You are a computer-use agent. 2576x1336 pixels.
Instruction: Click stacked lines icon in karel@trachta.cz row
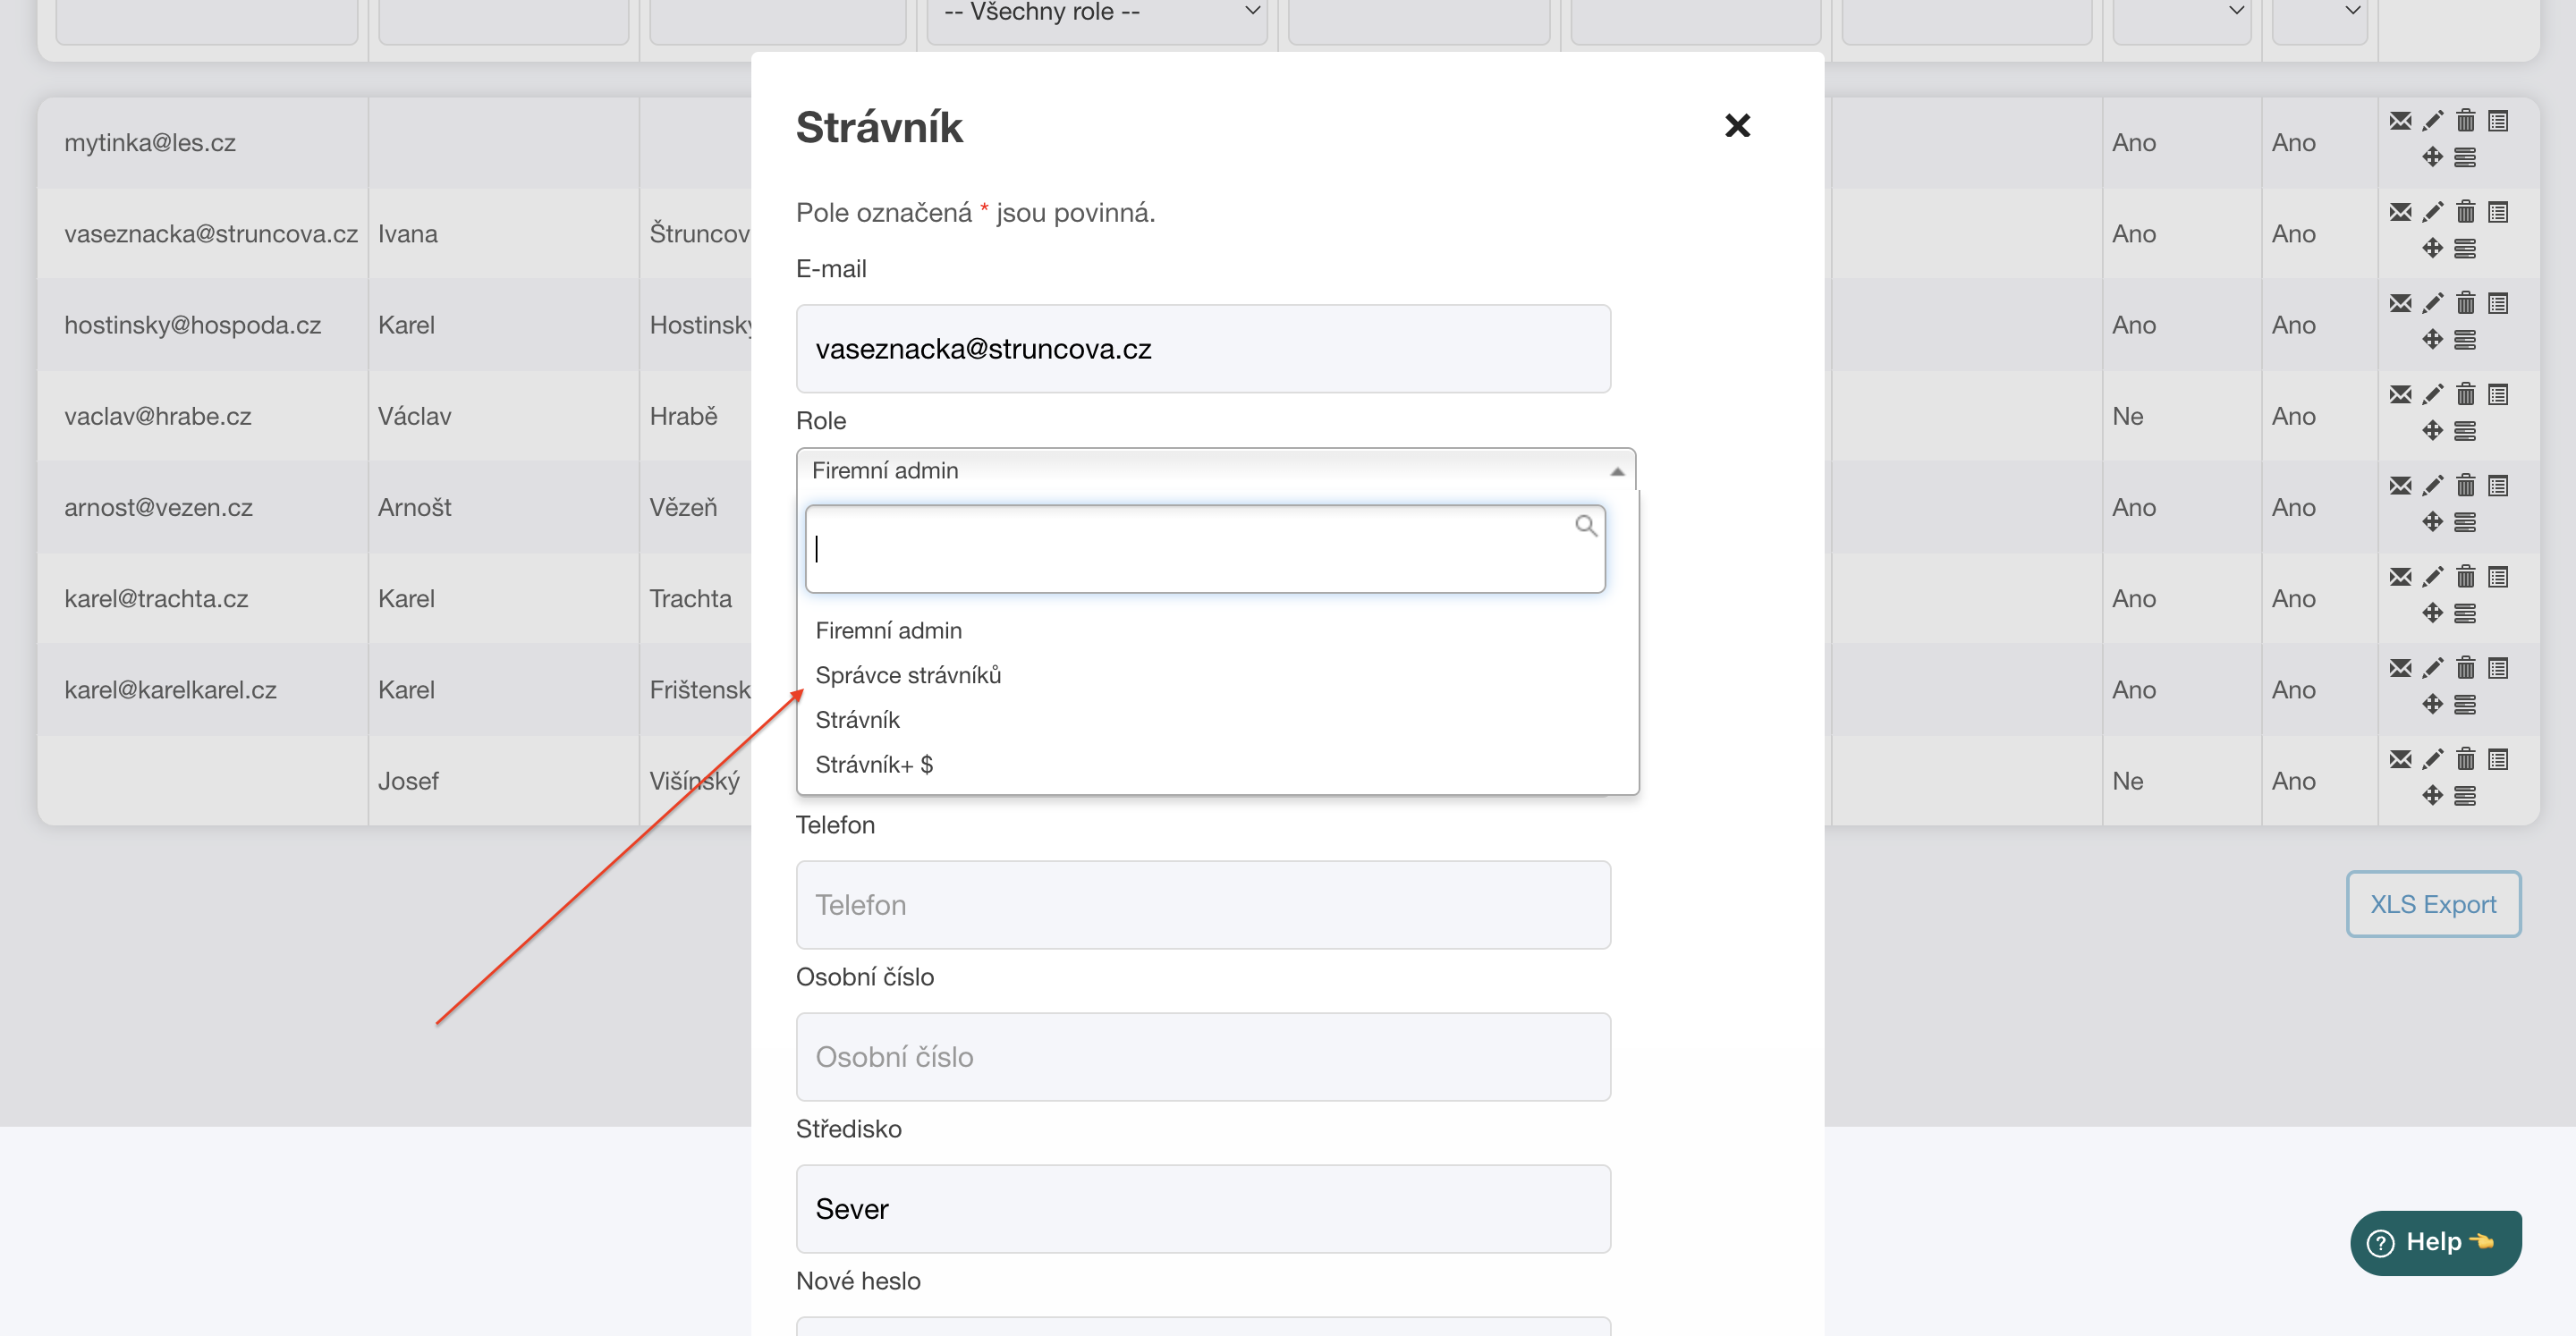click(x=2465, y=613)
